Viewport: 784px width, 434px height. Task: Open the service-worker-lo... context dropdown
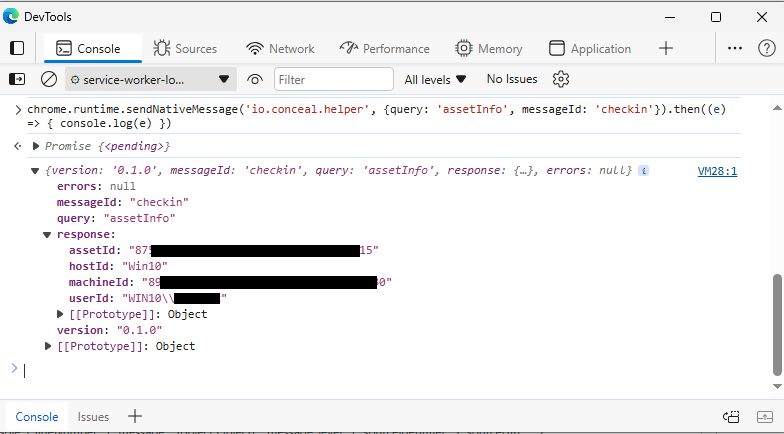pyautogui.click(x=150, y=80)
